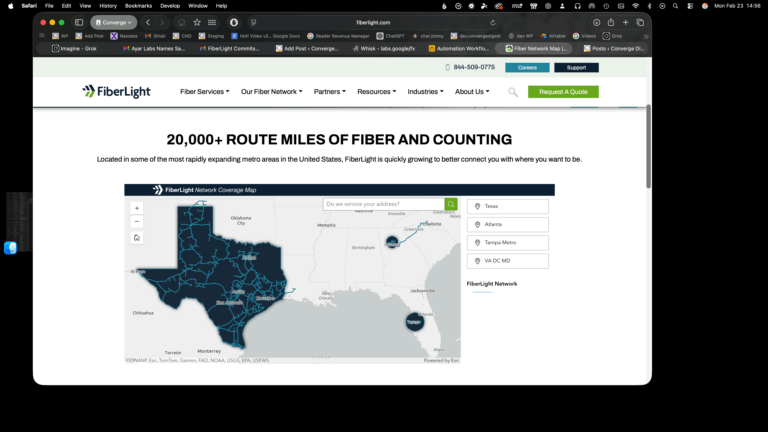The width and height of the screenshot is (768, 432).
Task: Click the Wi-Fi icon in menu bar
Action: pos(635,6)
